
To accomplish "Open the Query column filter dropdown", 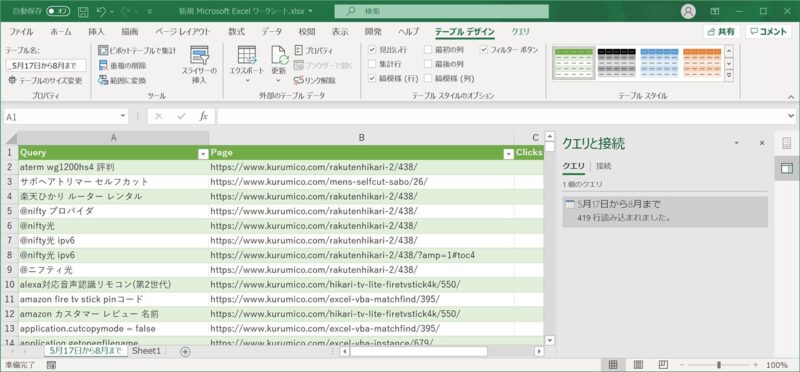I will [203, 154].
